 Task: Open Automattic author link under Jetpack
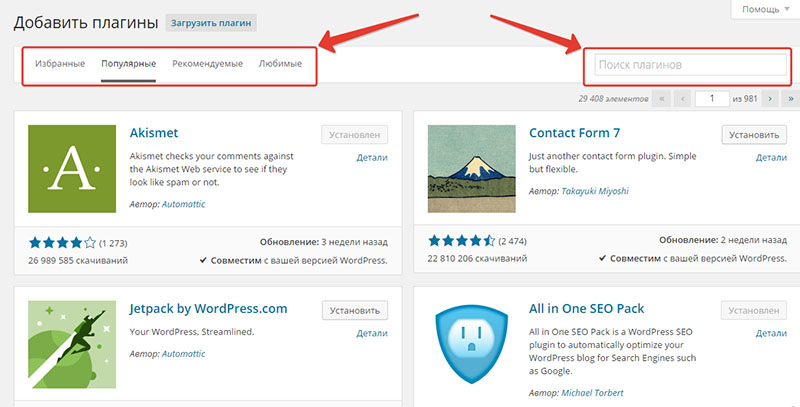(183, 353)
